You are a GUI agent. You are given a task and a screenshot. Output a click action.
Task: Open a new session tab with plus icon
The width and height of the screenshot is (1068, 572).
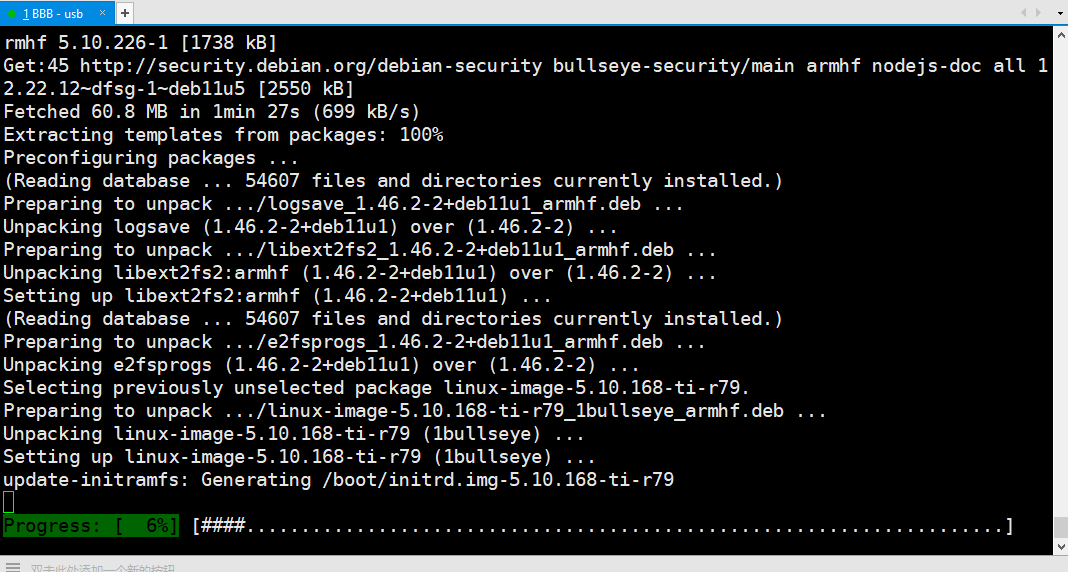(x=125, y=13)
